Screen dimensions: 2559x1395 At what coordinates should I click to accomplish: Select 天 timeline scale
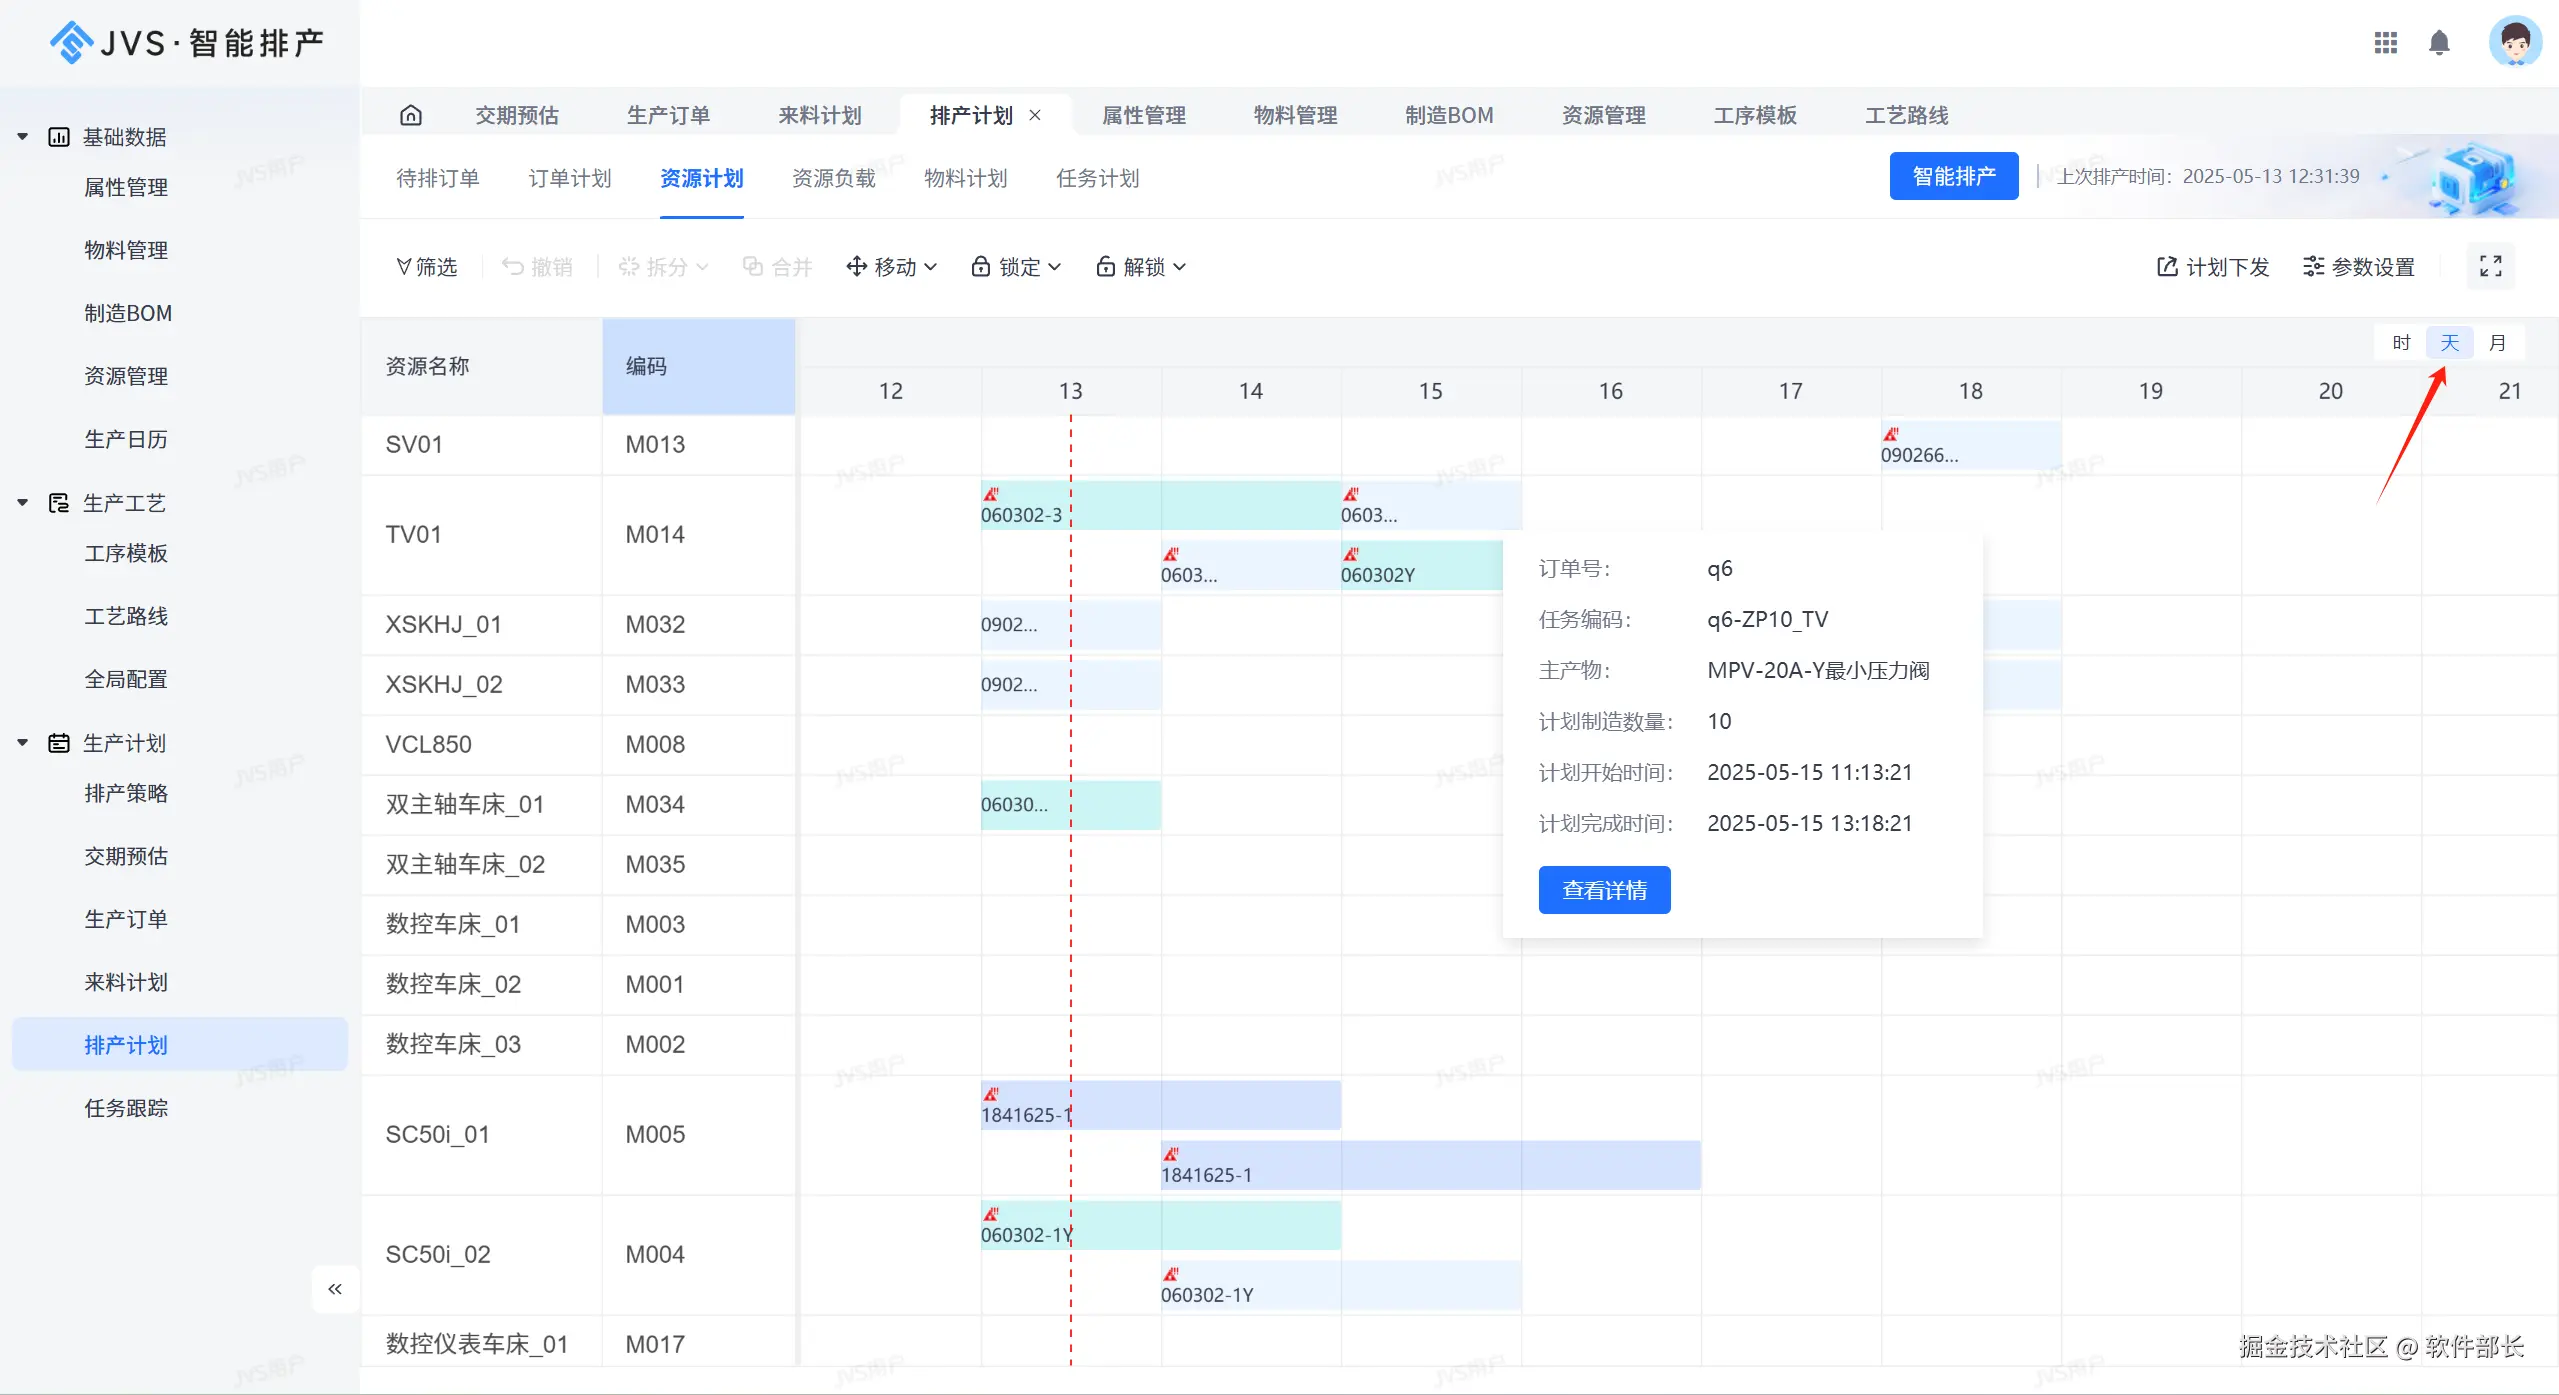pyautogui.click(x=2449, y=343)
